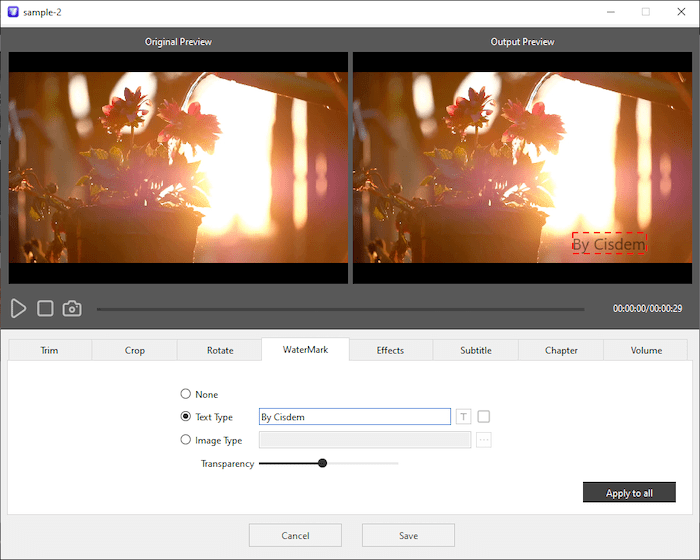
Task: Click the watermark text input field
Action: (354, 417)
